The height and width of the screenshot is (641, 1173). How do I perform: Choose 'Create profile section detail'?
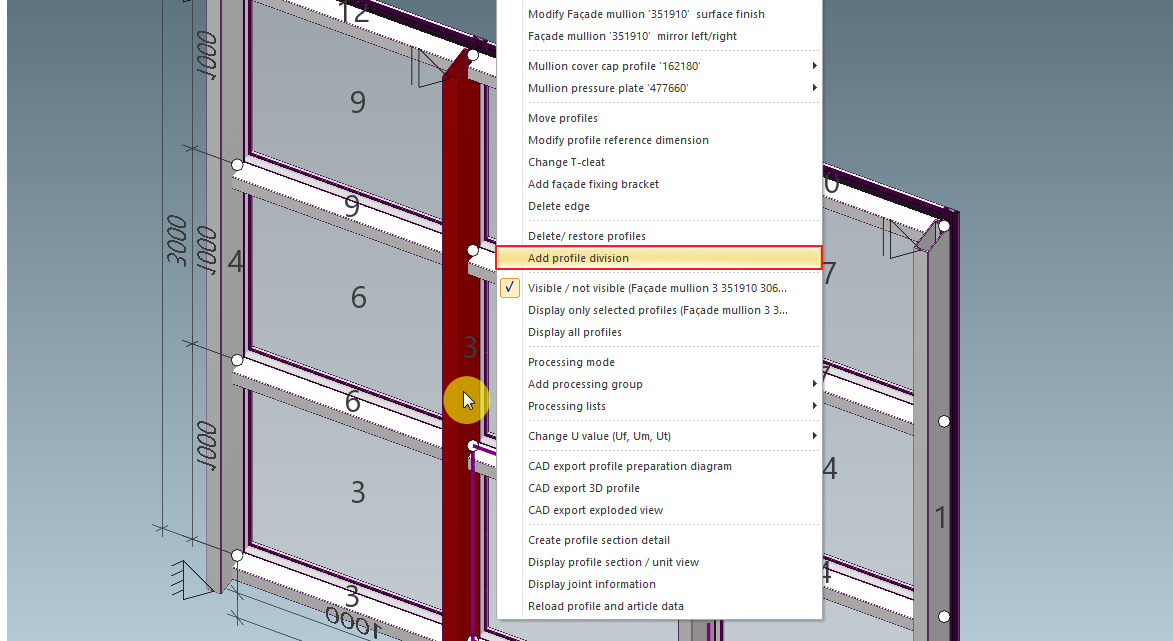(598, 540)
